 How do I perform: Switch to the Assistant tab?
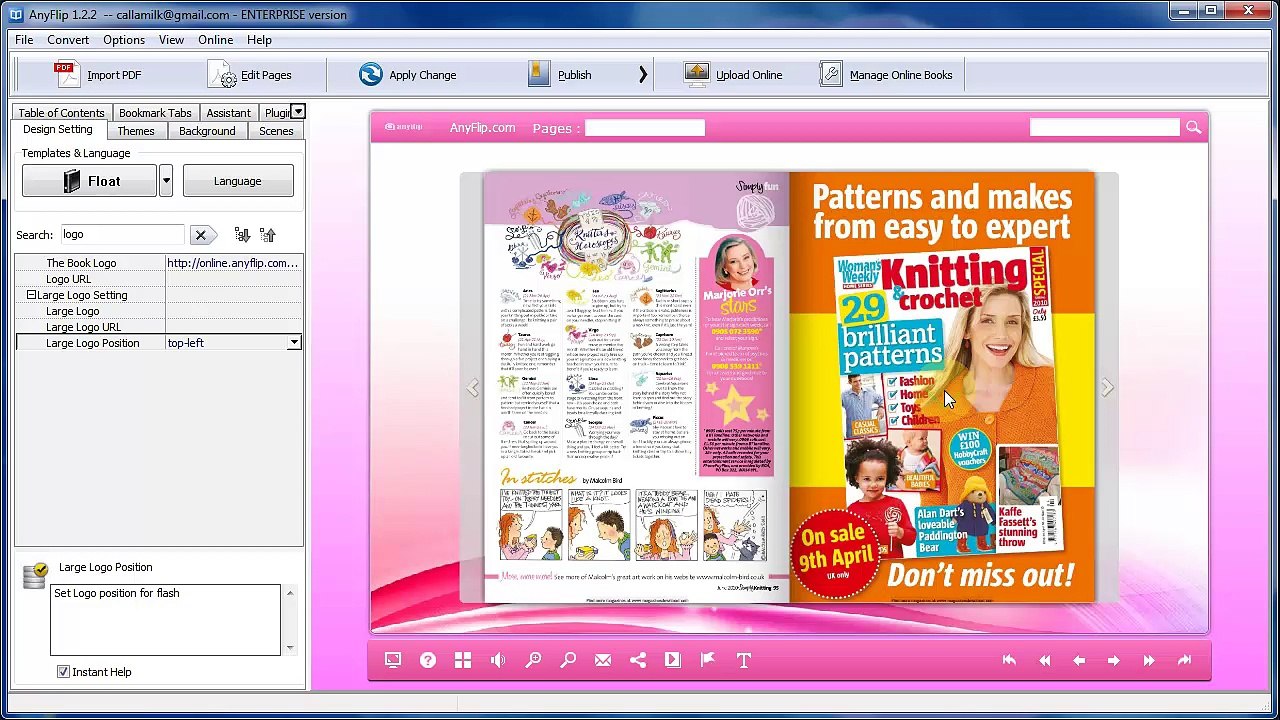228,113
